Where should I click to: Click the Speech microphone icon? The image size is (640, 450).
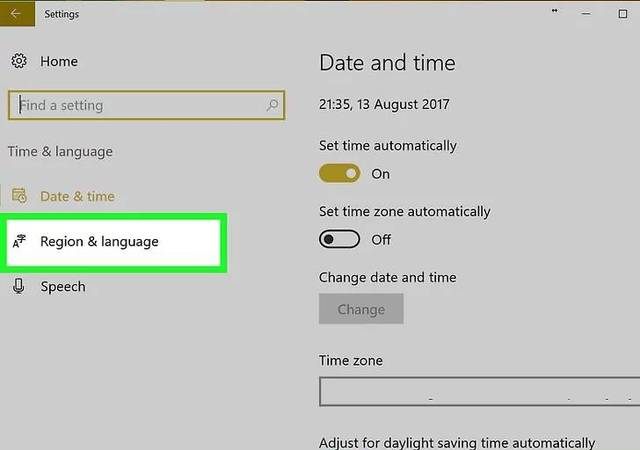click(x=19, y=286)
